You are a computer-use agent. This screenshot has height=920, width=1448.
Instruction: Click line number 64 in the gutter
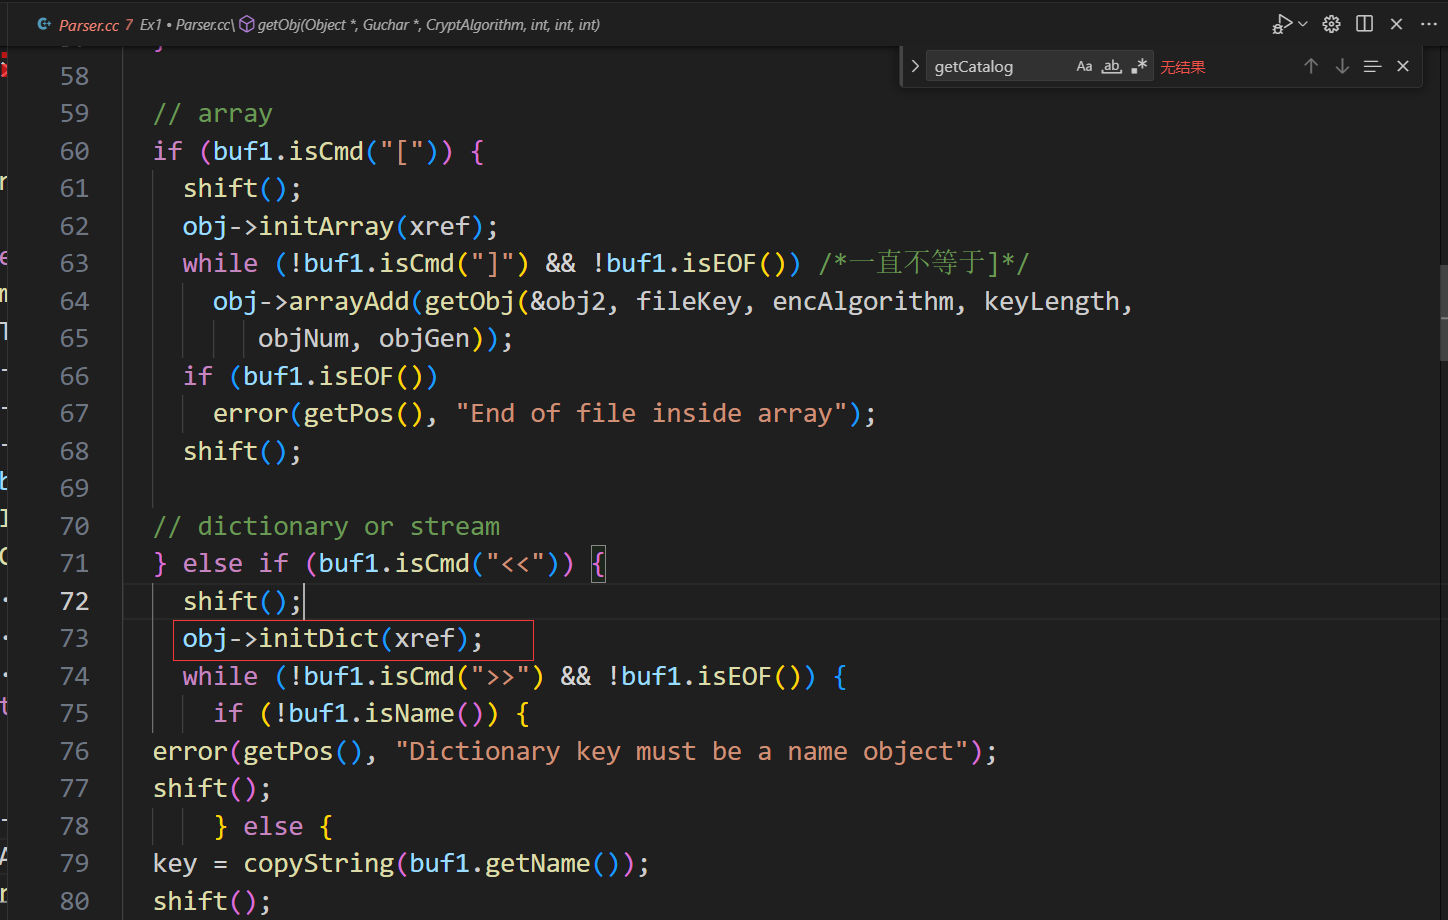click(x=74, y=301)
